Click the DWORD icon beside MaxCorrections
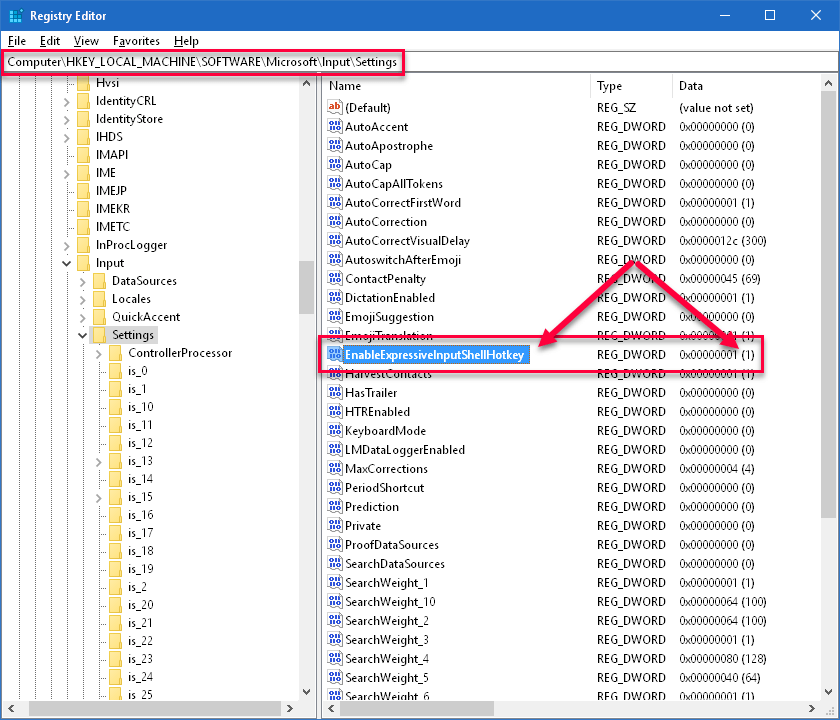The height and width of the screenshot is (720, 840). click(x=335, y=469)
